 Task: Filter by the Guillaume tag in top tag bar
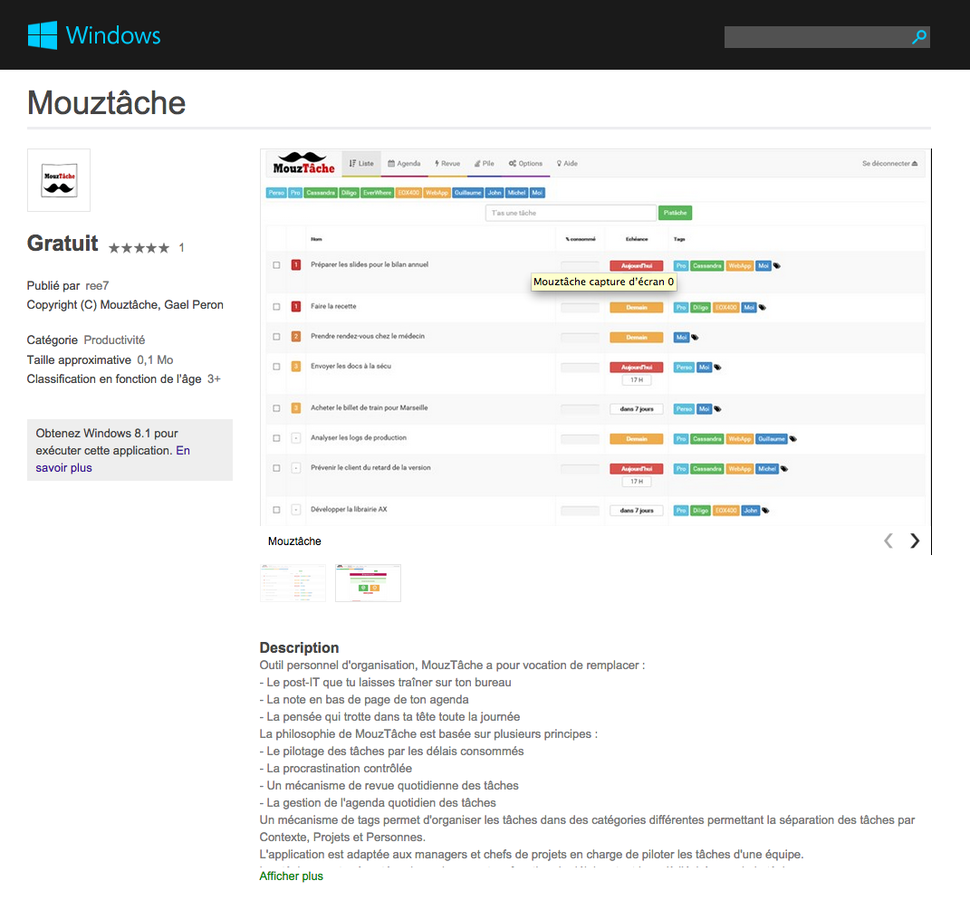[468, 192]
